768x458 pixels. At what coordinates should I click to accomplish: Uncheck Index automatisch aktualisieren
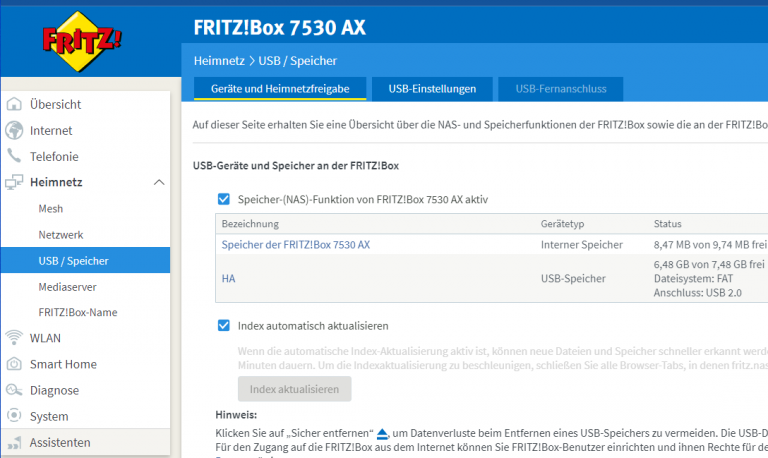pos(223,325)
